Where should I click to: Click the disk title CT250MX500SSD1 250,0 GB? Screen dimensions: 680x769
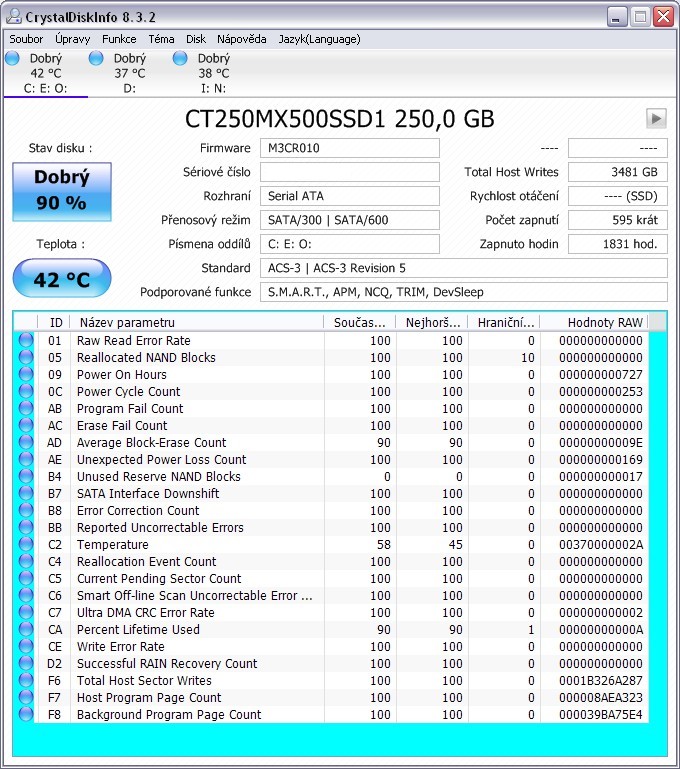(x=339, y=119)
